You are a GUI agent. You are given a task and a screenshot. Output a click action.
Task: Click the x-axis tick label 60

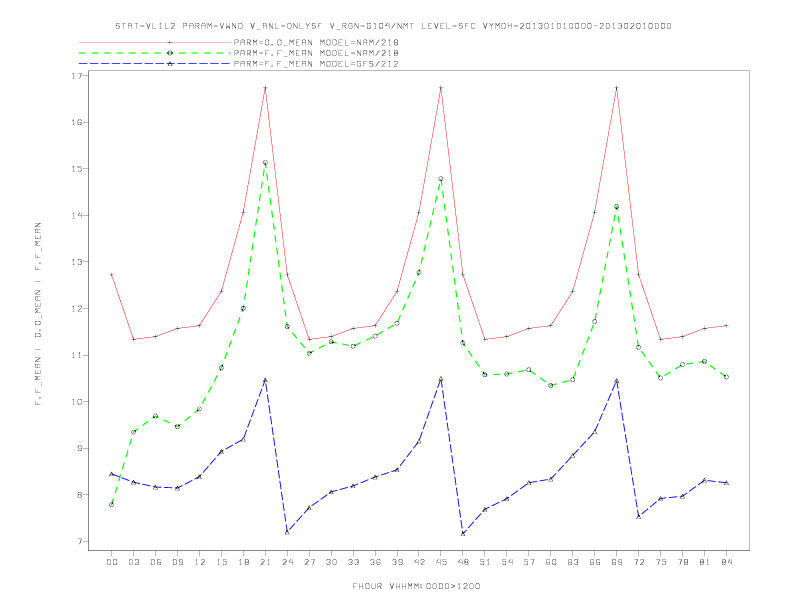tap(551, 562)
